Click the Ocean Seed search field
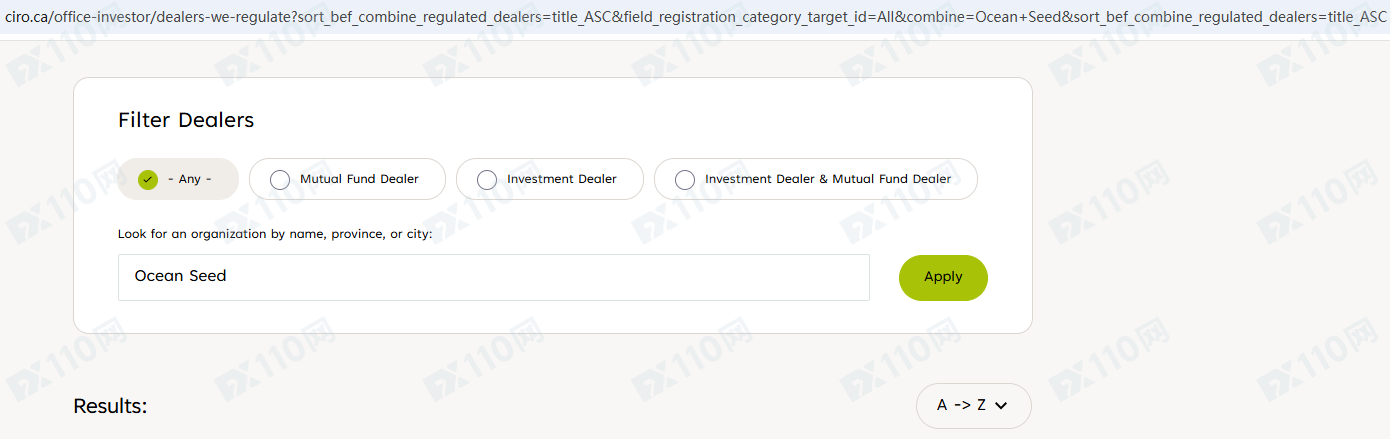 coord(493,277)
